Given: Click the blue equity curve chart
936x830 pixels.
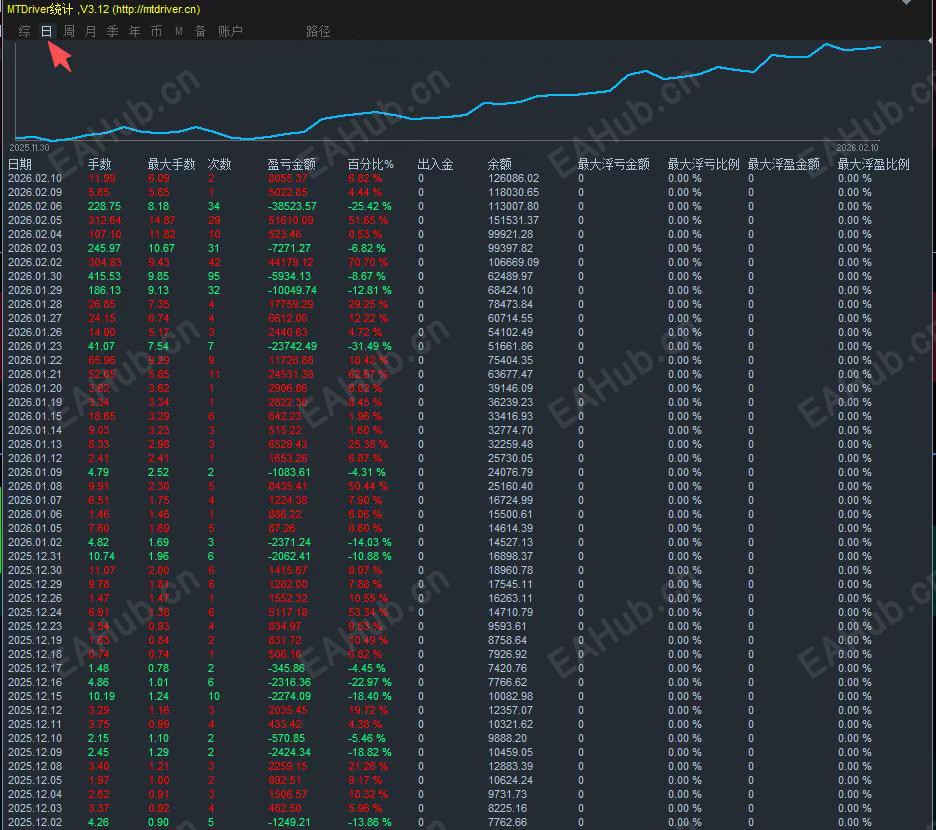Looking at the screenshot, I should click(x=448, y=93).
